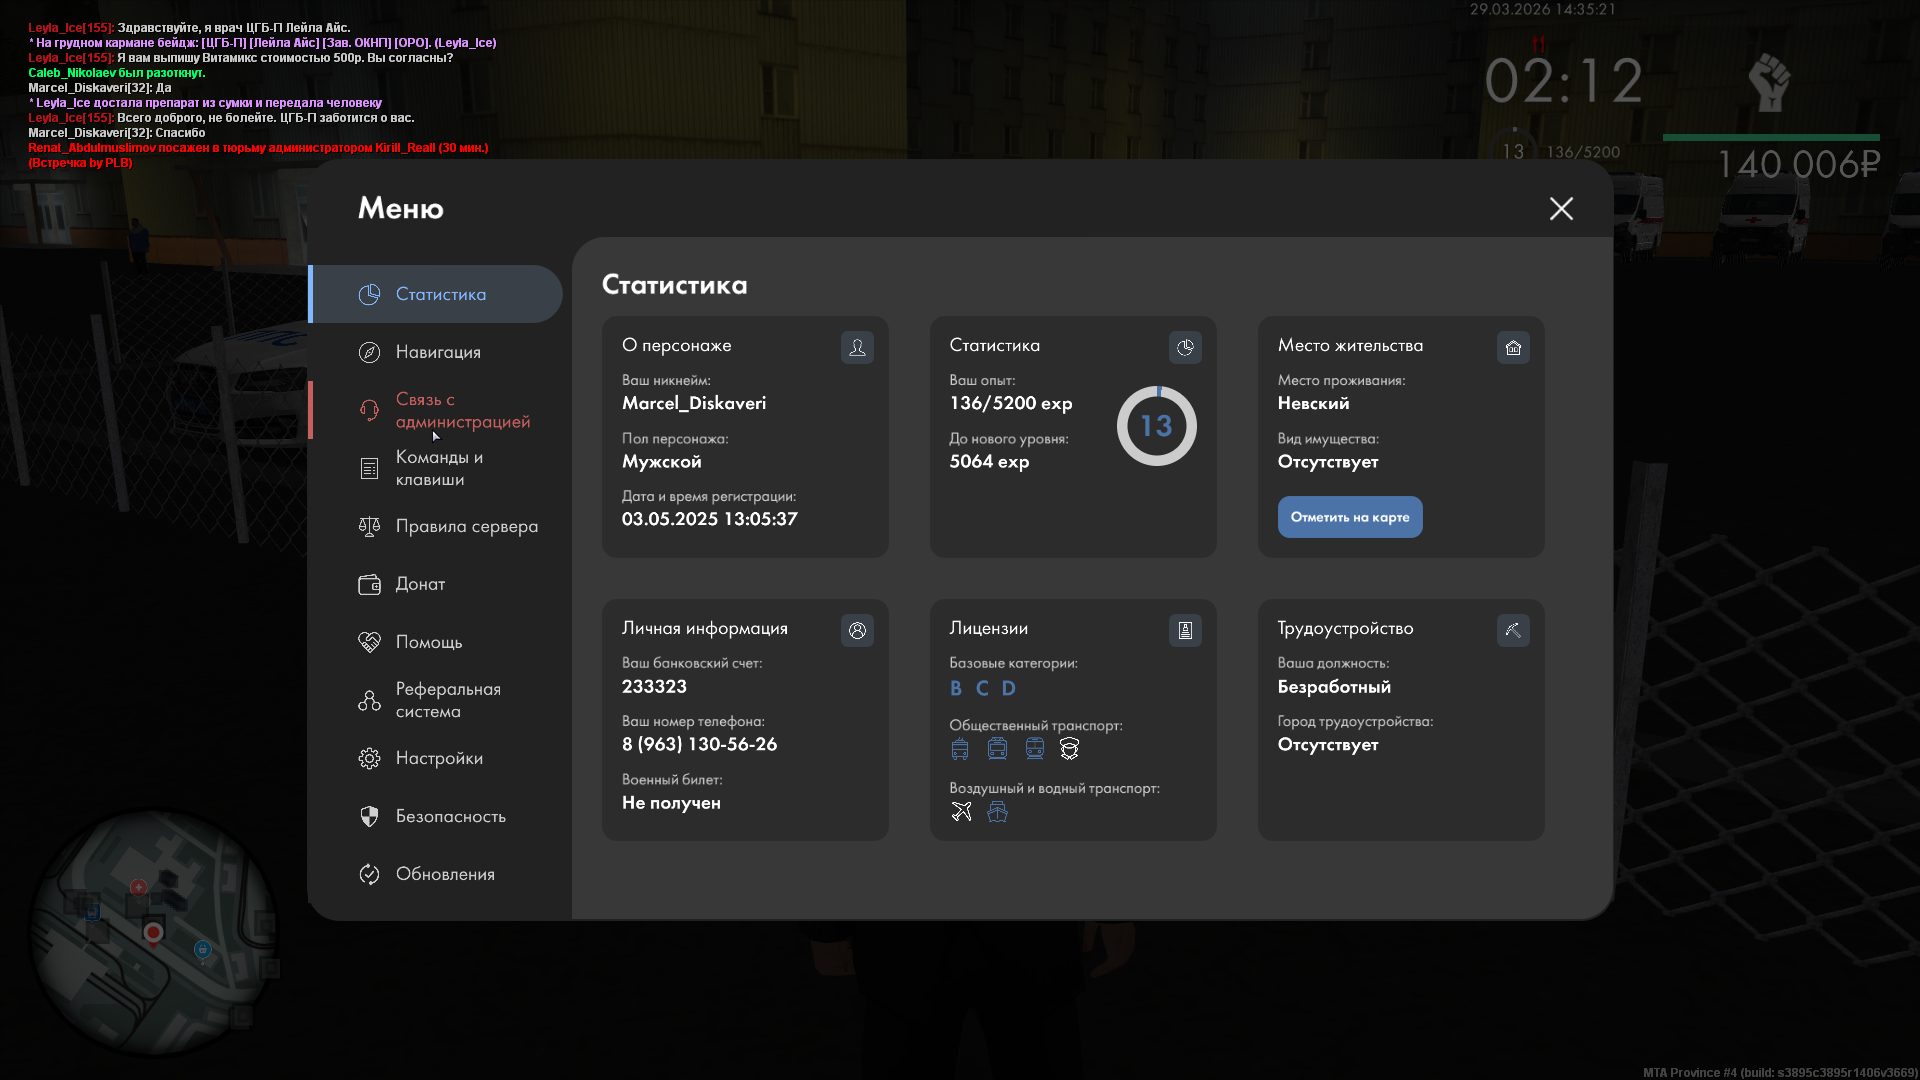
Task: Click the boat license icon
Action: pos(997,811)
